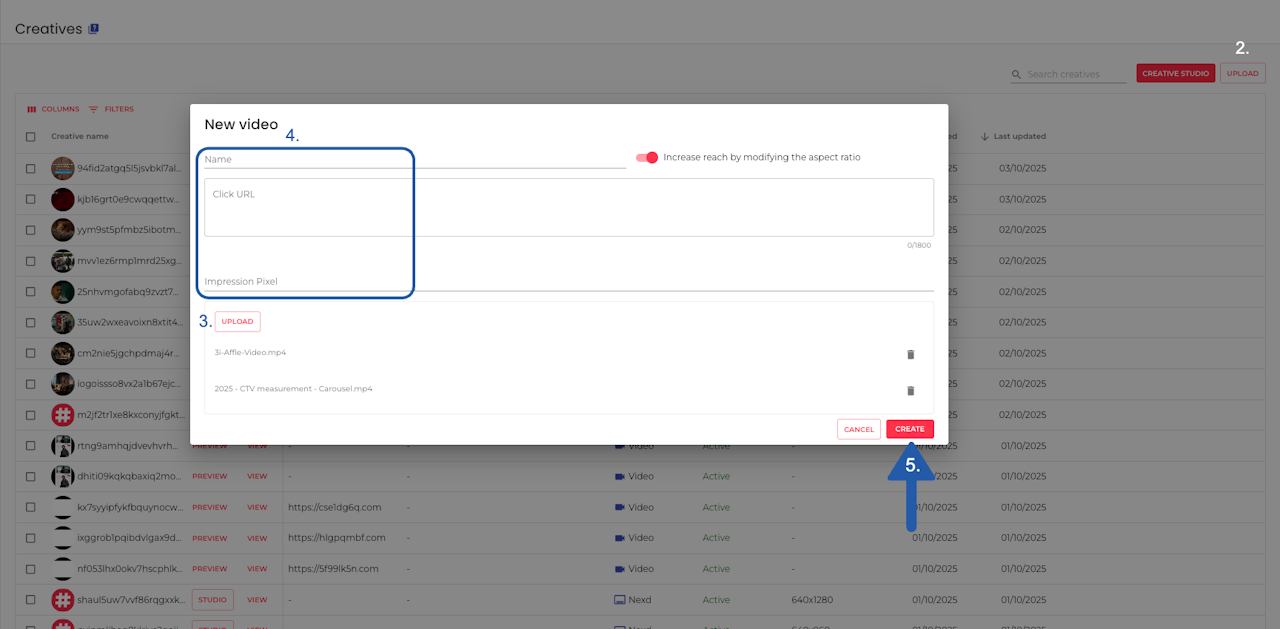Click the video camera icon in the kx7syyipfykfbquynocw row

coord(620,507)
